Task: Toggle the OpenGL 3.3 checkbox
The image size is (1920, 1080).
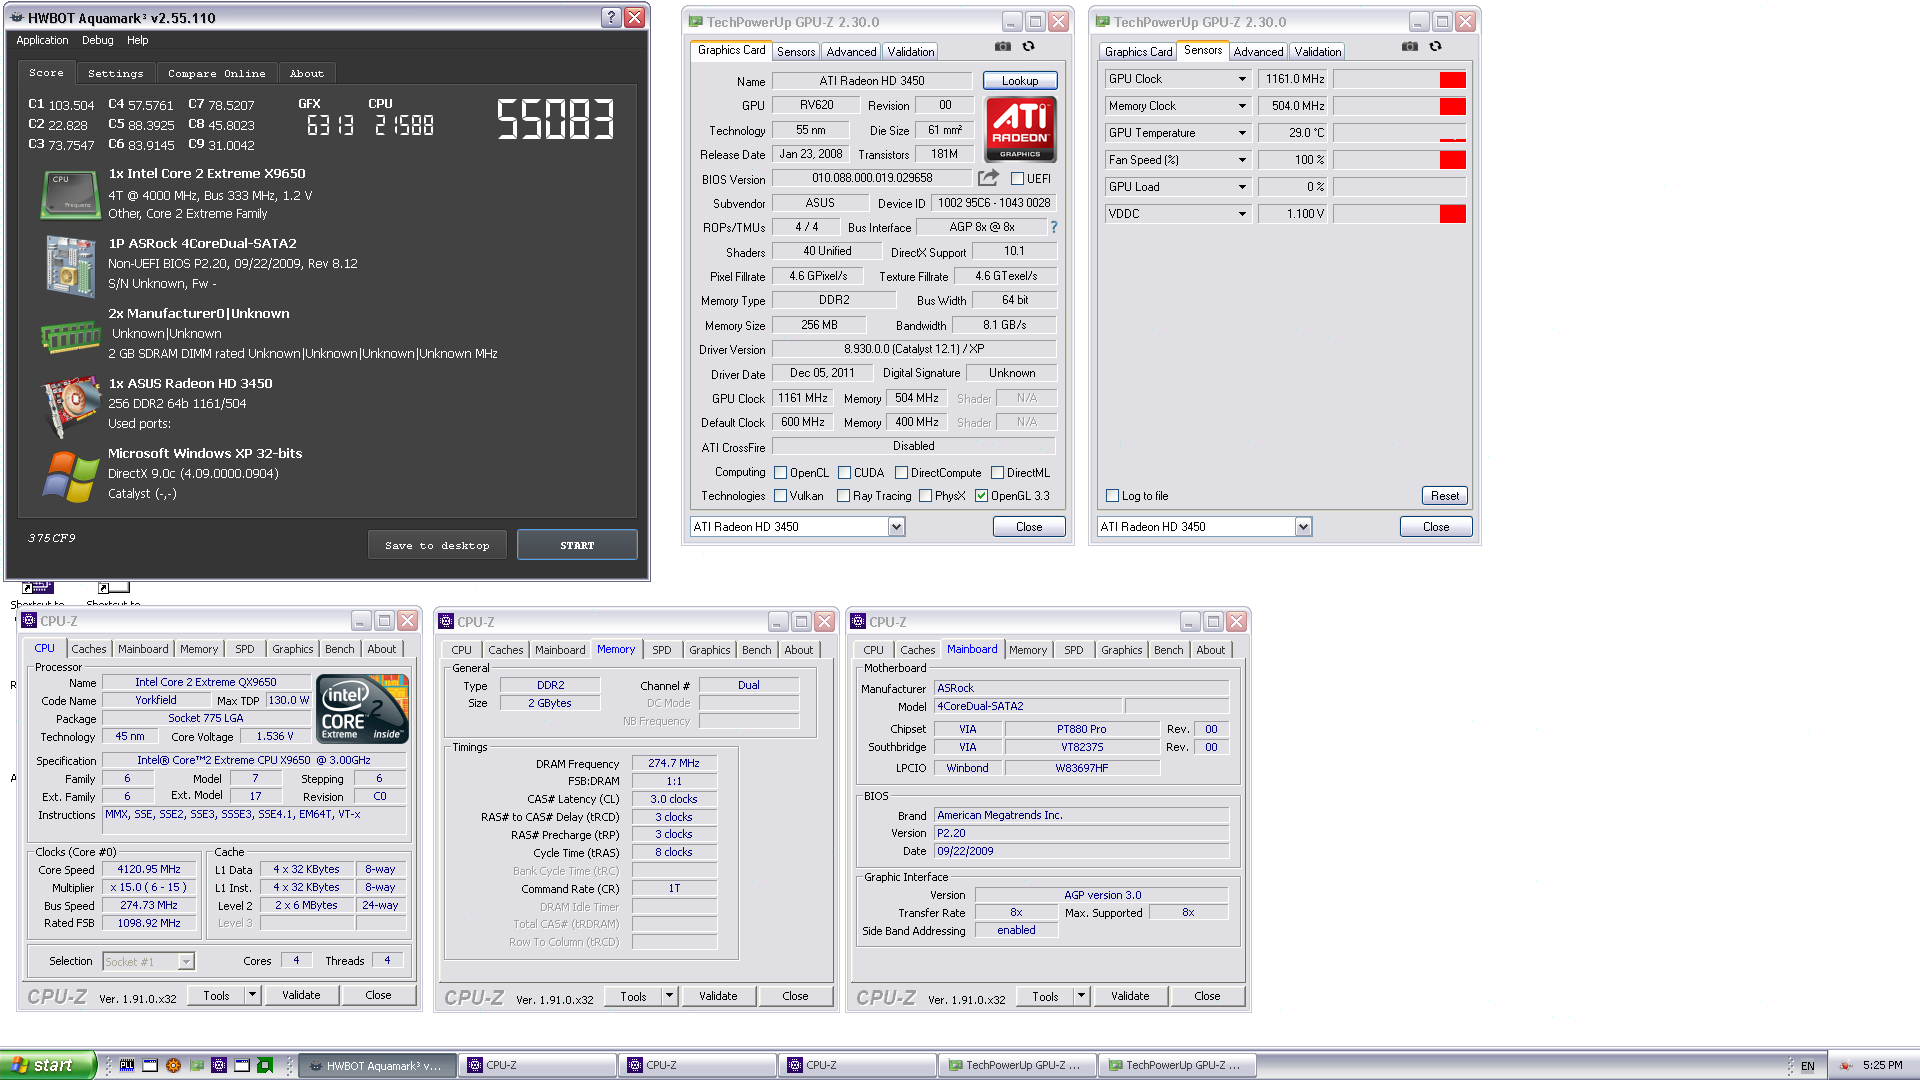Action: coord(982,496)
